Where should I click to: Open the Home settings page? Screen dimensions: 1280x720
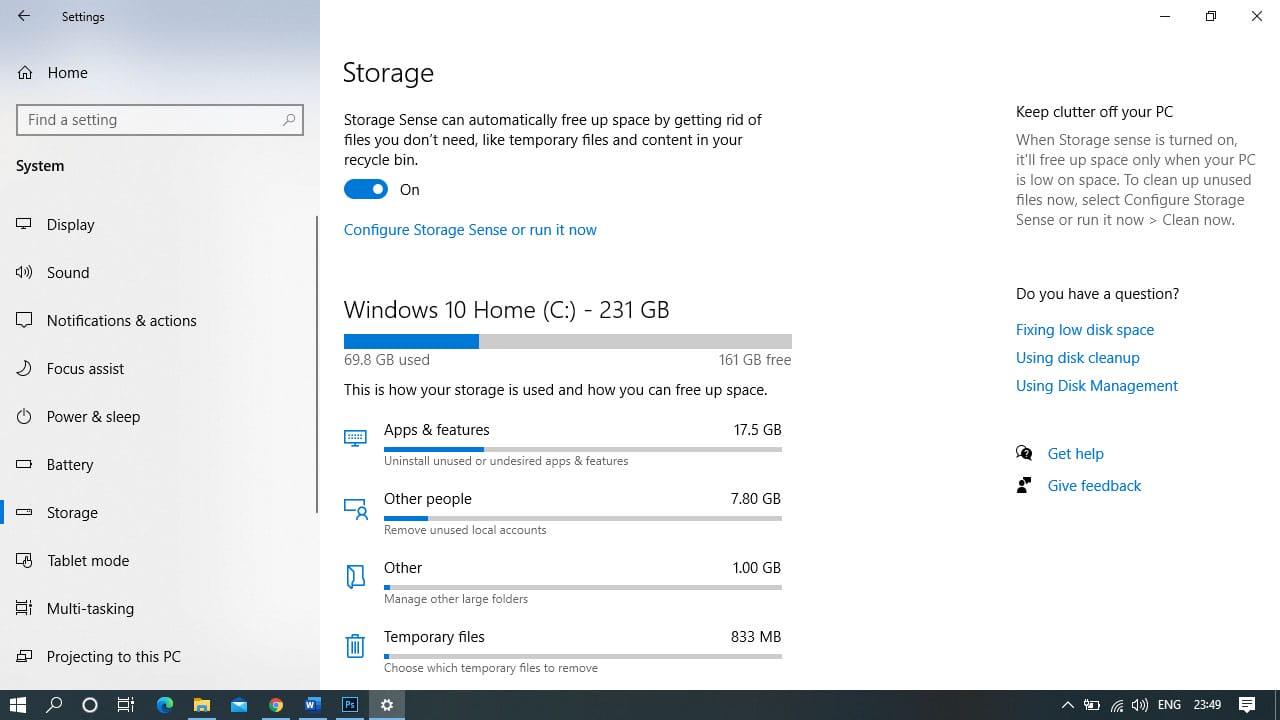click(x=67, y=72)
